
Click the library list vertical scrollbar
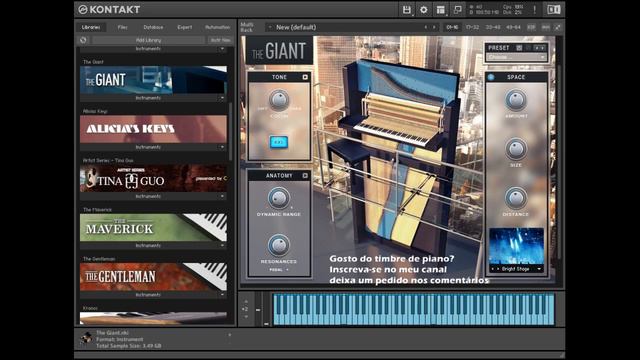tap(231, 131)
